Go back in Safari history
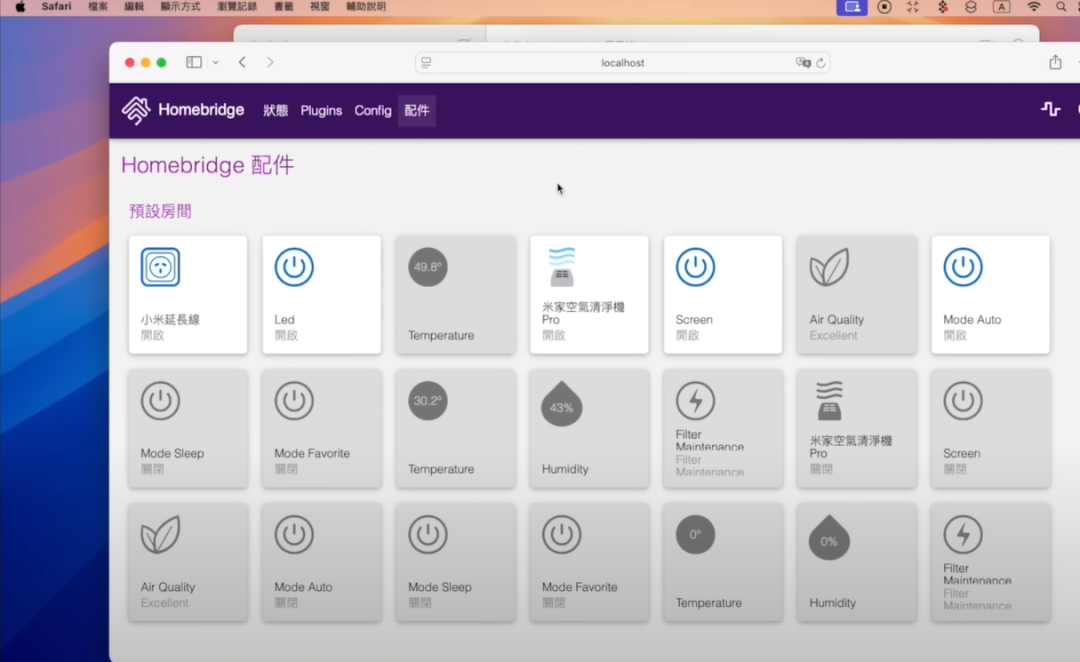The width and height of the screenshot is (1080, 662). (x=242, y=62)
